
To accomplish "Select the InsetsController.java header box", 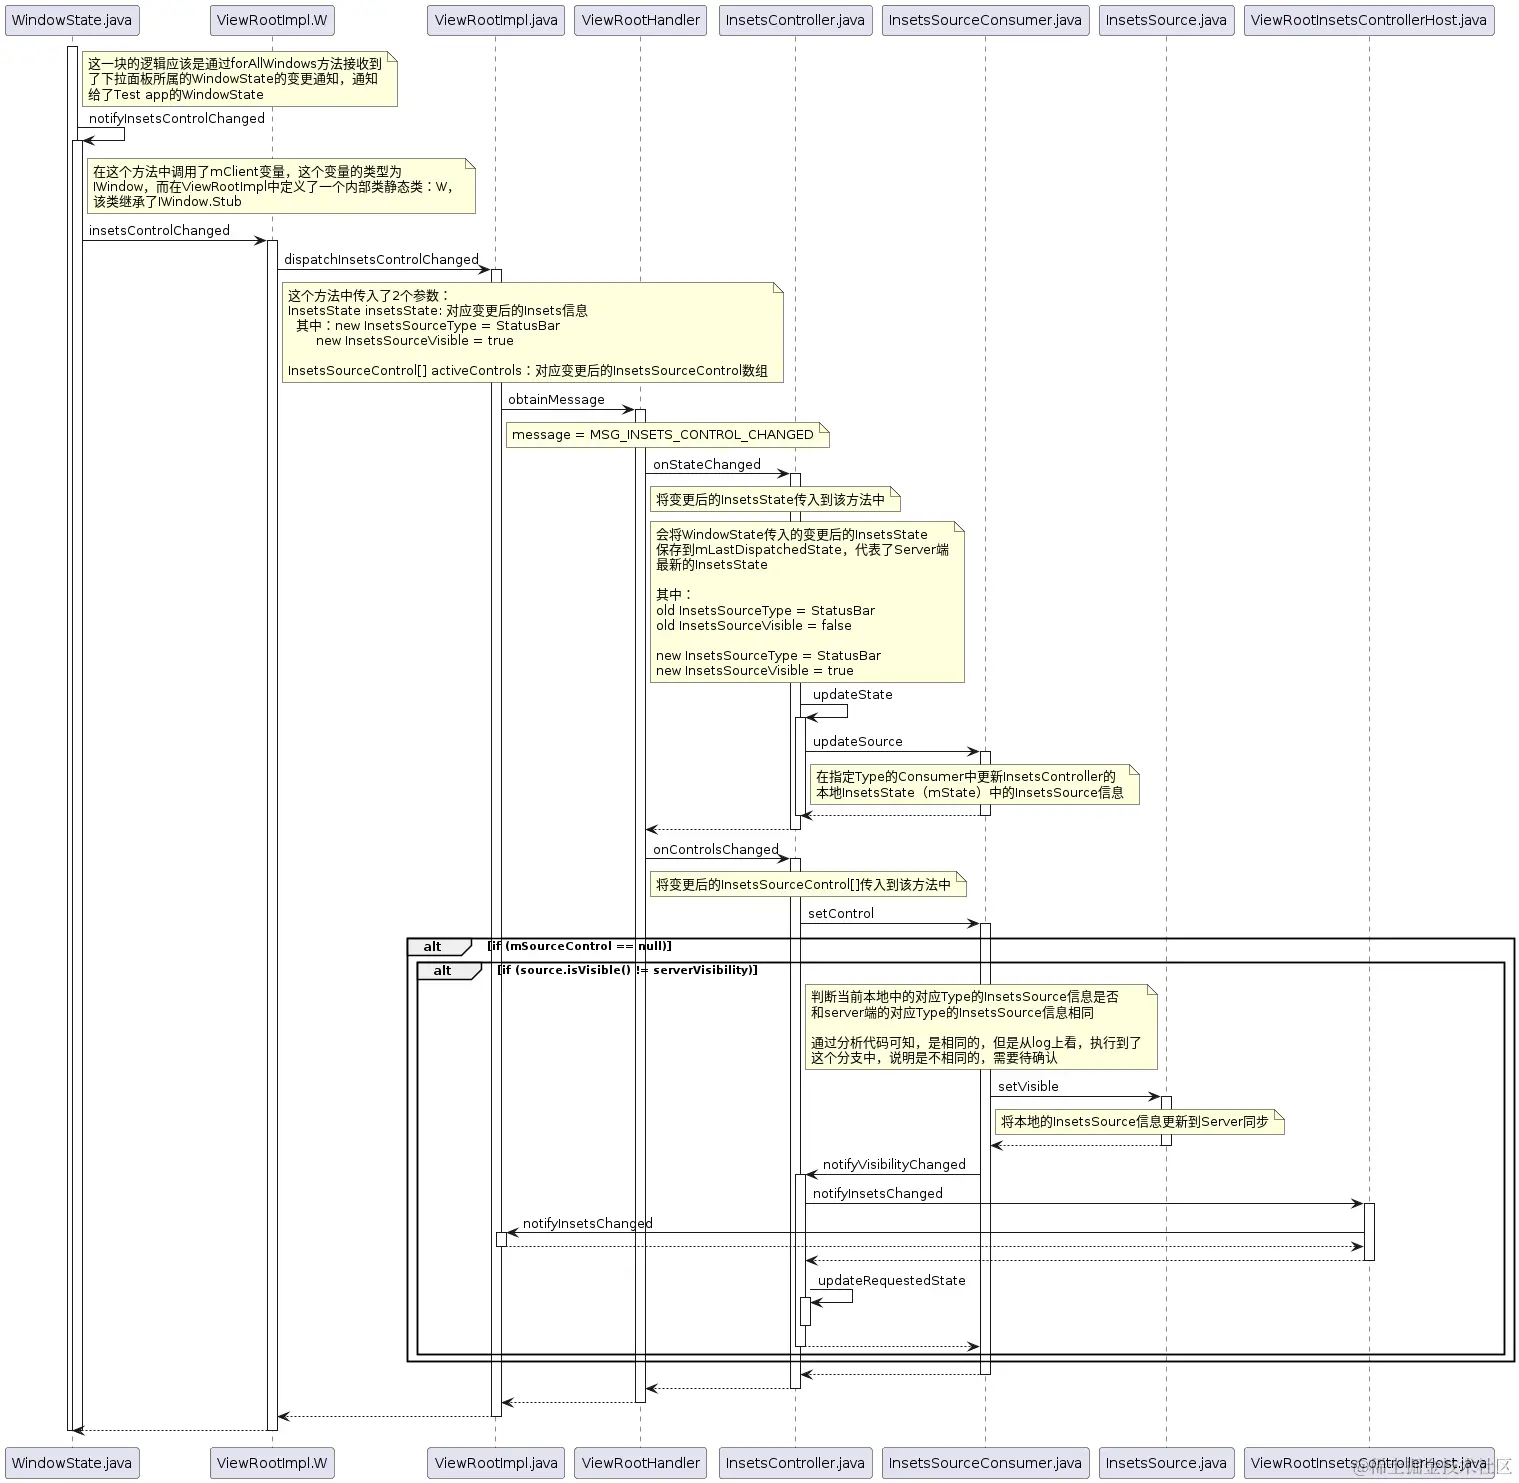I will pos(794,19).
